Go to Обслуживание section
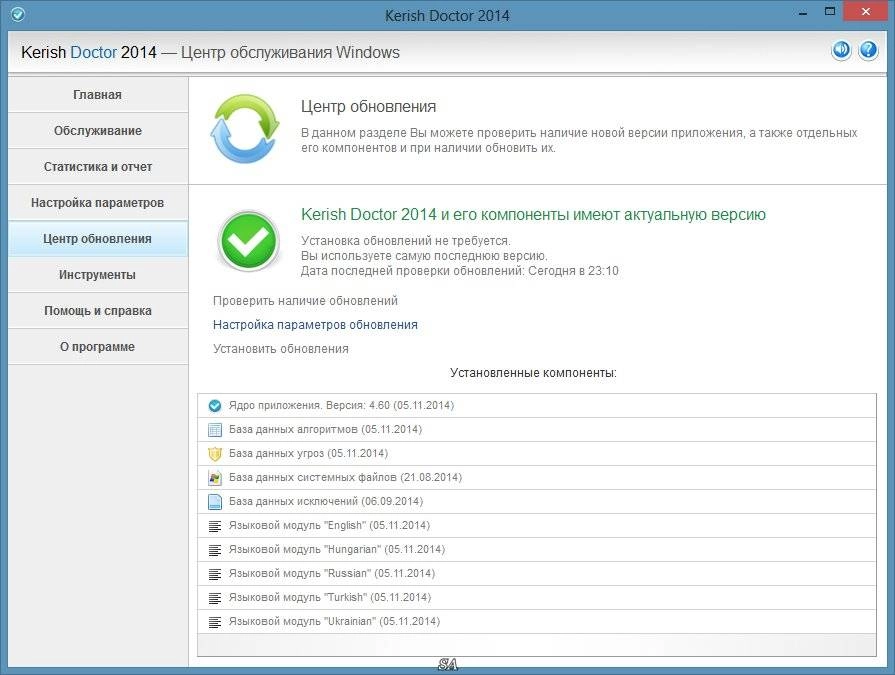 [98, 131]
